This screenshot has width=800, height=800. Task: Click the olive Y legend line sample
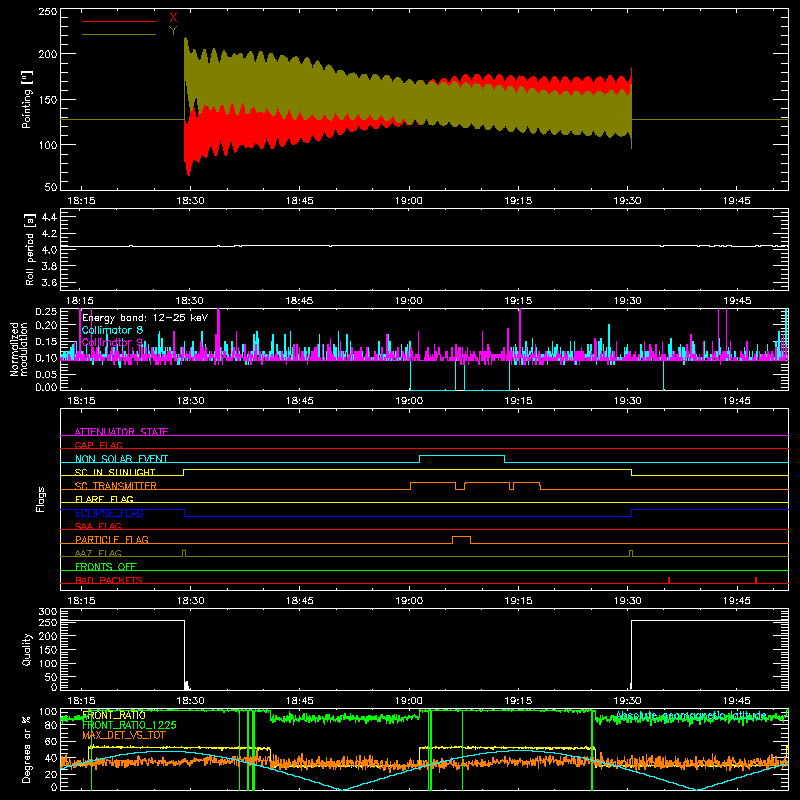[x=119, y=34]
